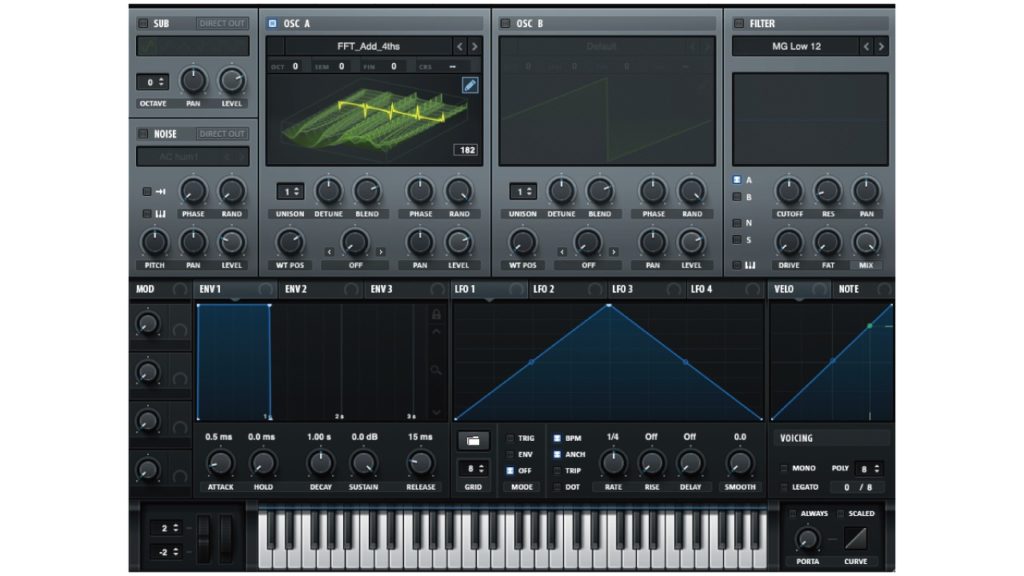Viewport: 1024px width, 576px height.
Task: Open the LFO grid size selector showing 8
Action: click(x=473, y=468)
